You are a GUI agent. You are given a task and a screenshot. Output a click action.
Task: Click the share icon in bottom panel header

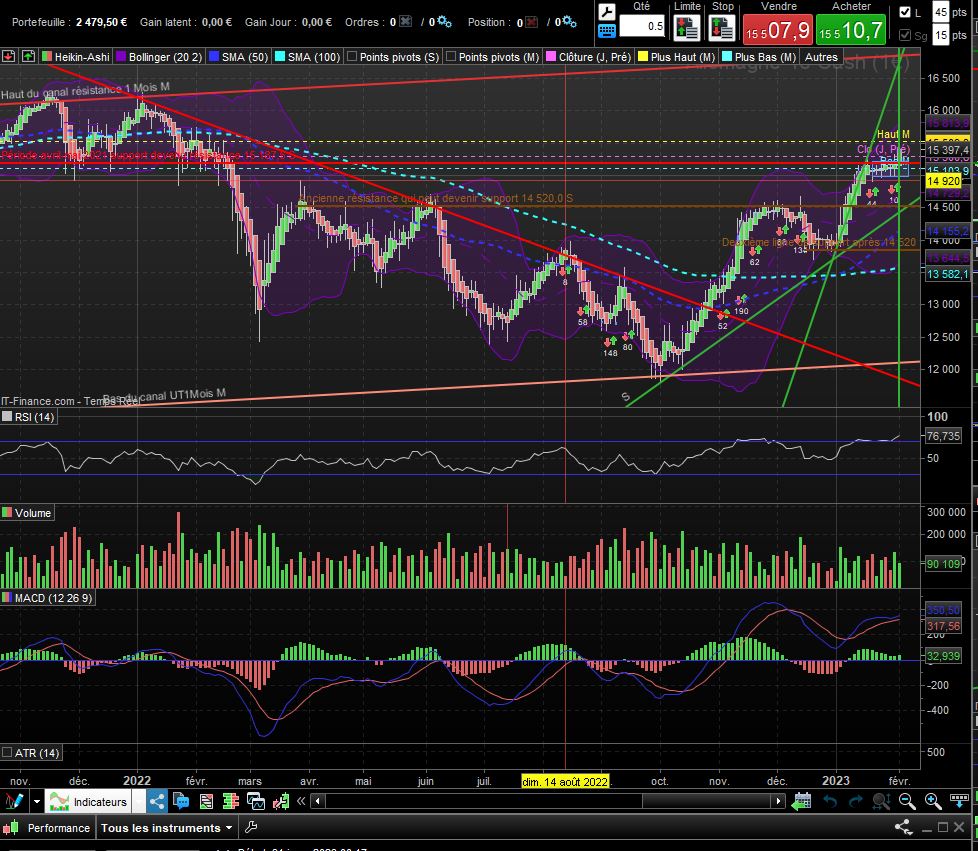[903, 828]
